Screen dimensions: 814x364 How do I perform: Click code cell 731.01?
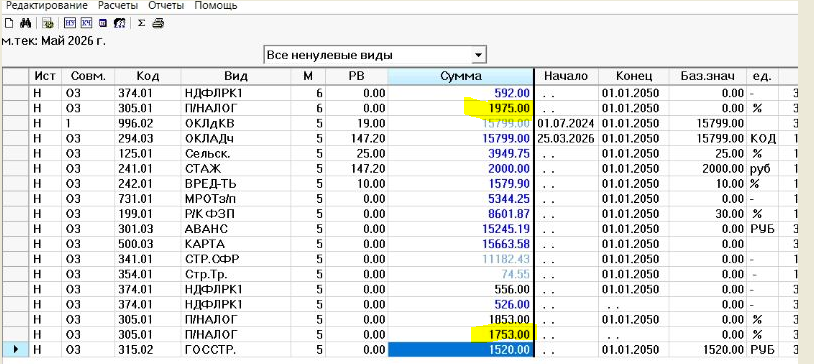(147, 199)
